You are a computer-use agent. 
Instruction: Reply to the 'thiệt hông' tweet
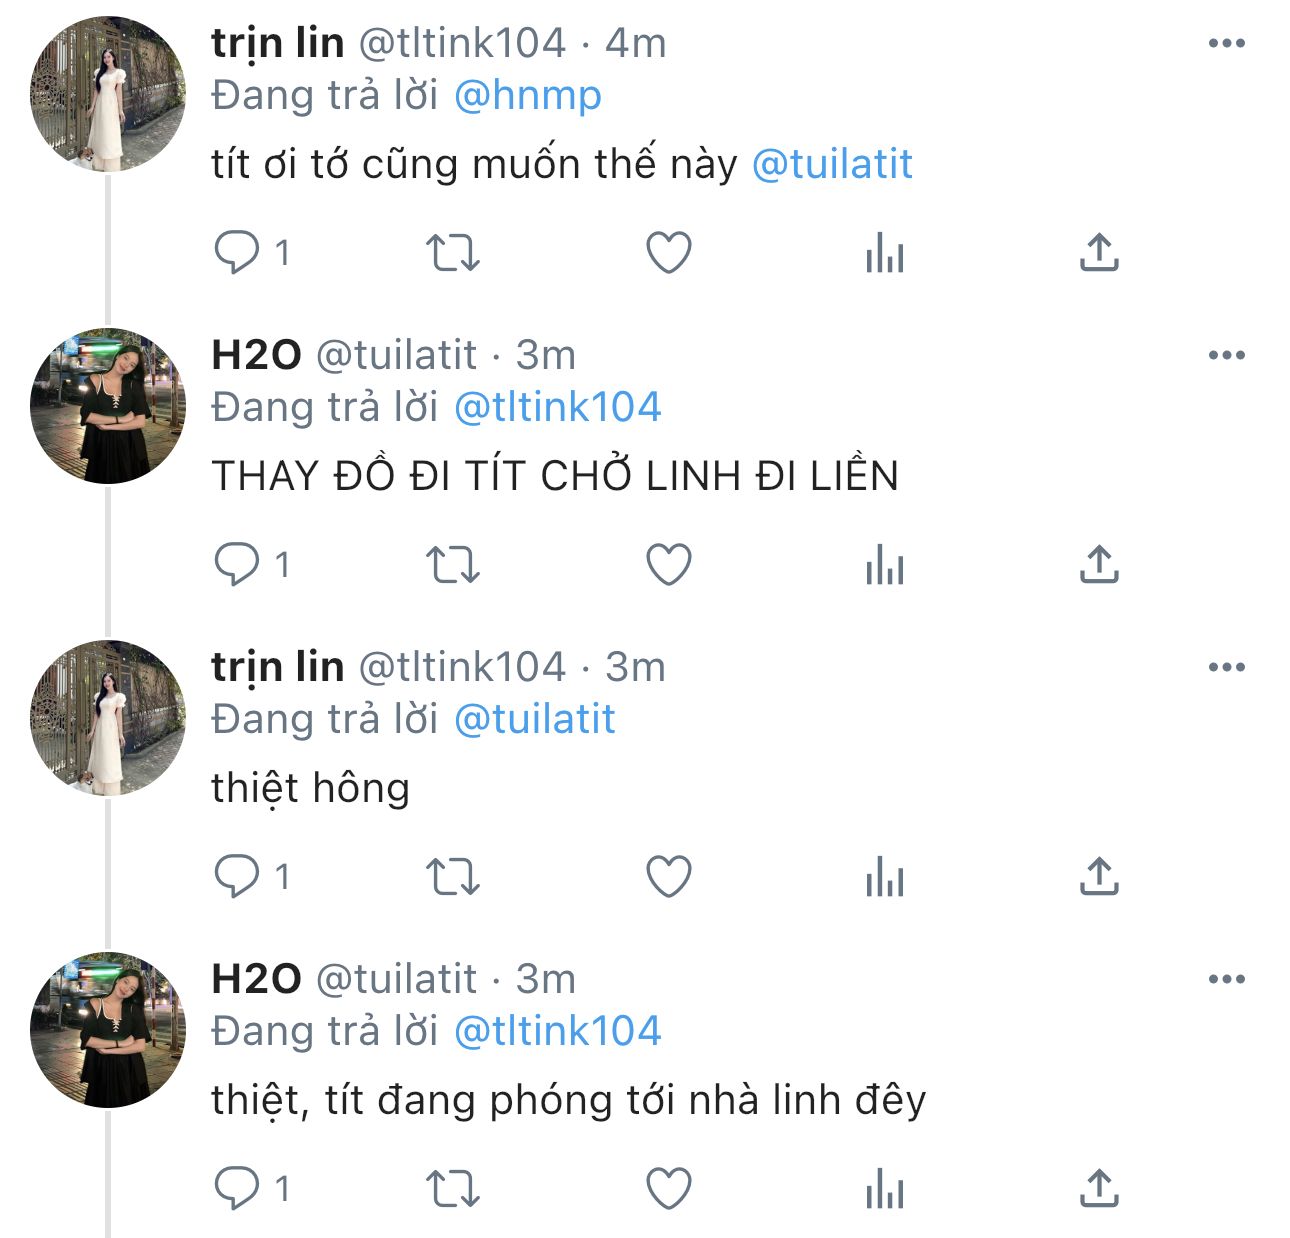[237, 877]
